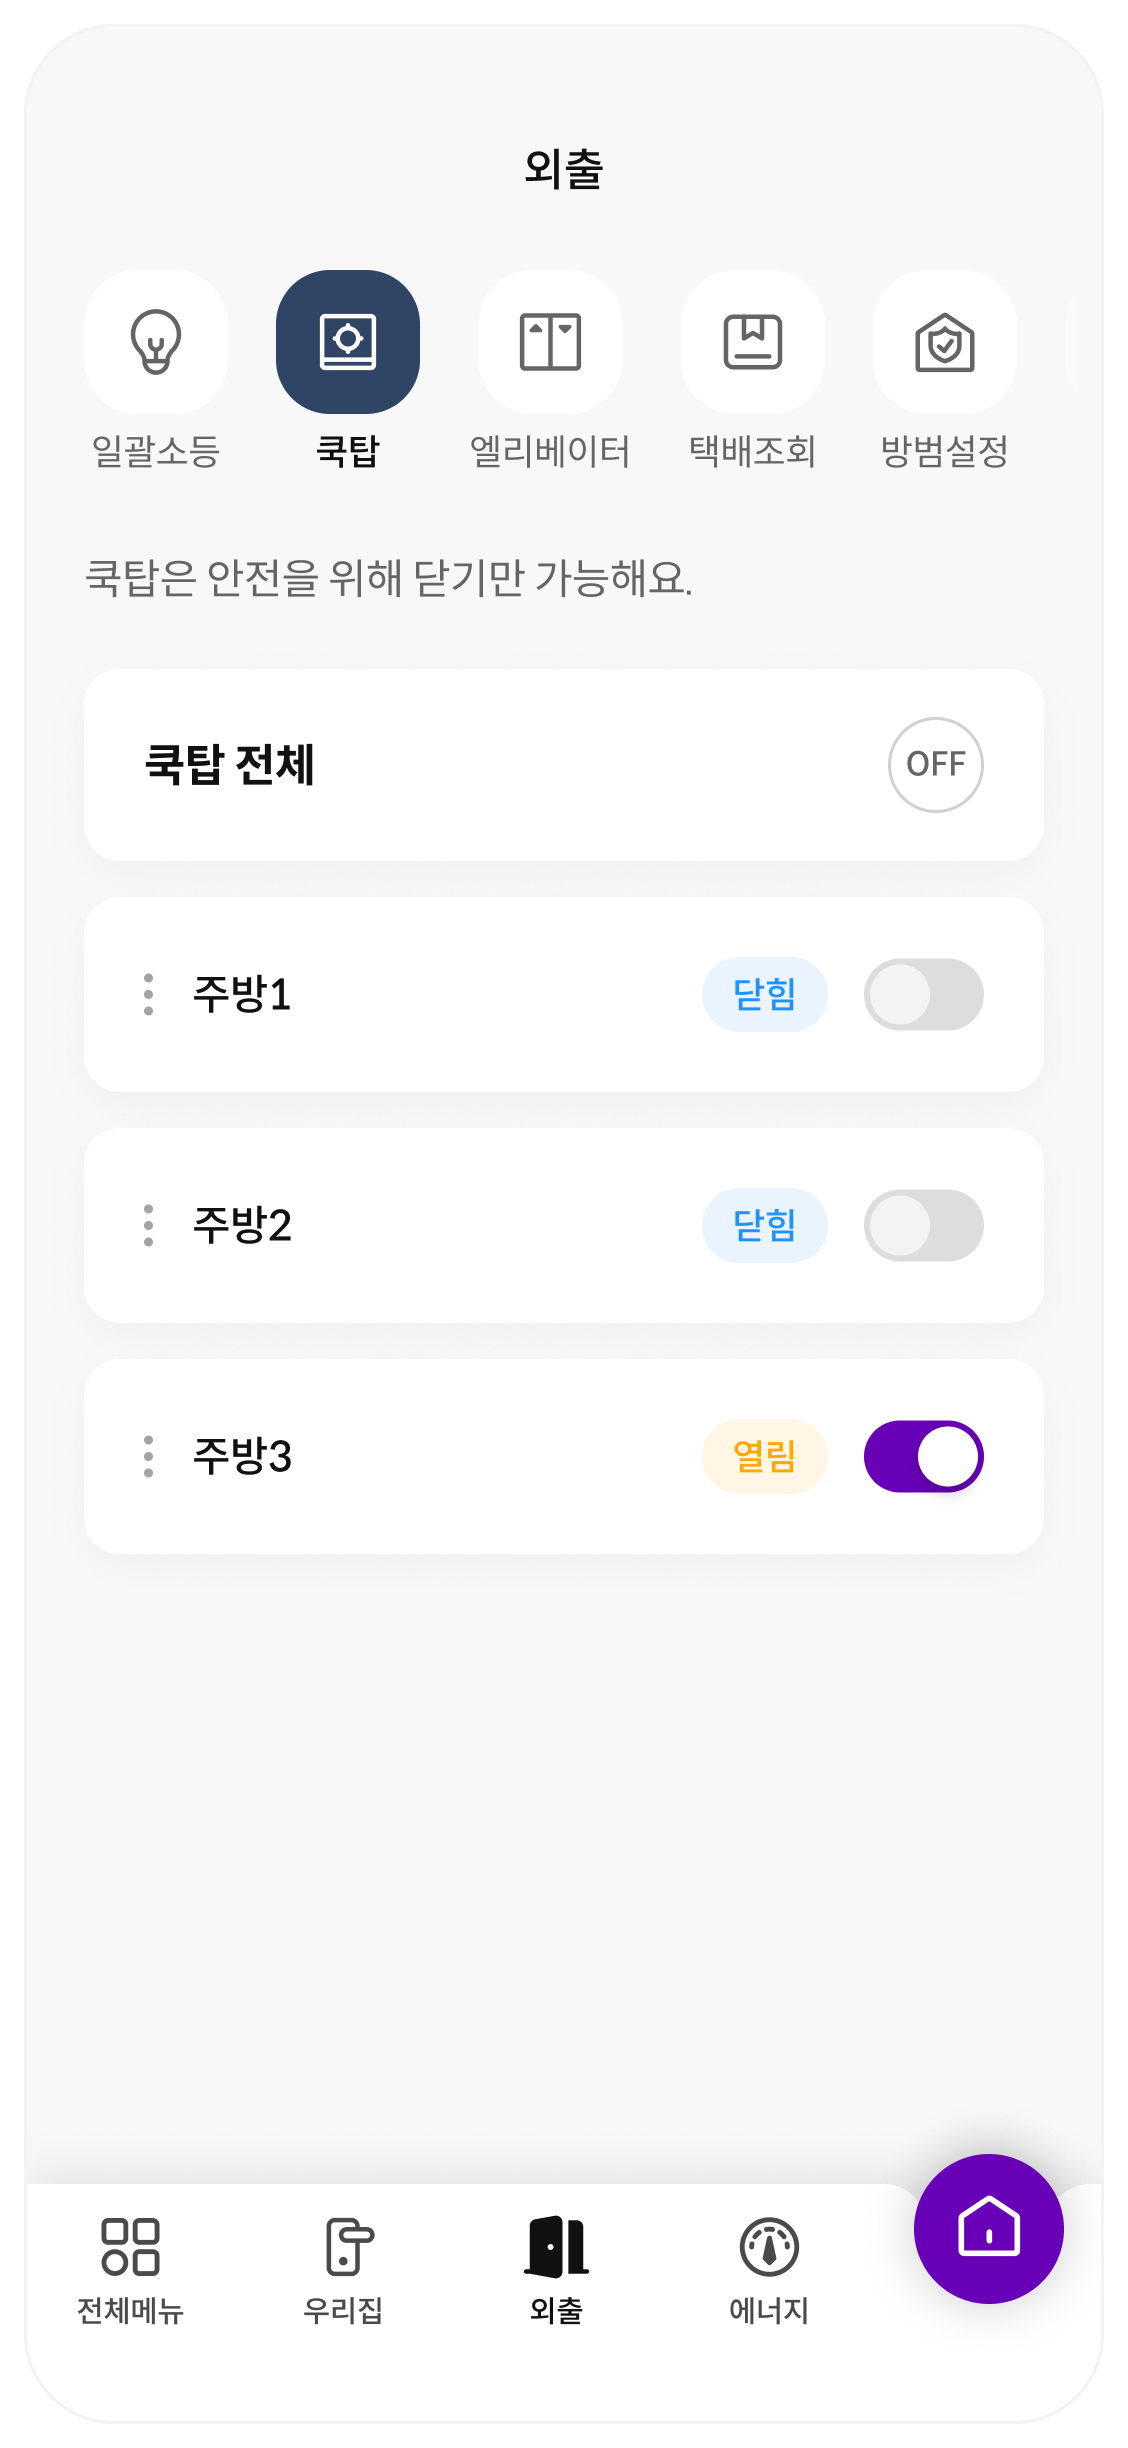1128x2448 pixels.
Task: Open the 주방2 three-dot options menu
Action: point(148,1226)
